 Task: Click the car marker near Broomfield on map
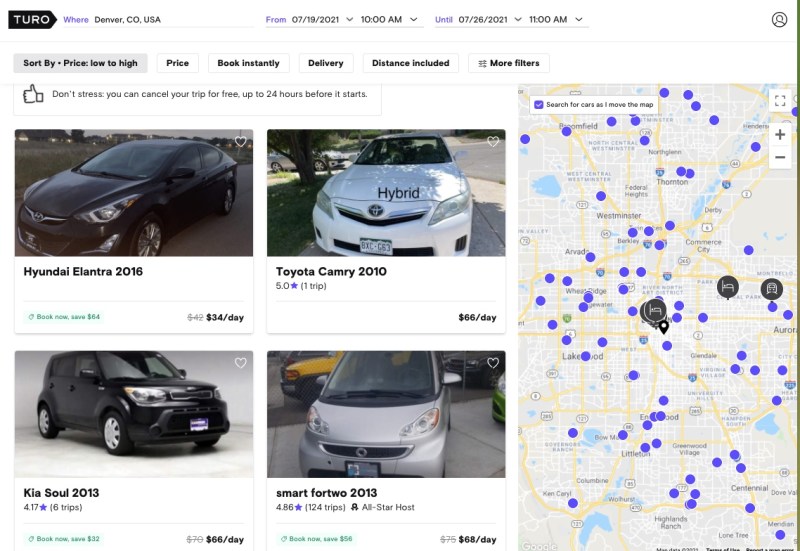coord(566,131)
